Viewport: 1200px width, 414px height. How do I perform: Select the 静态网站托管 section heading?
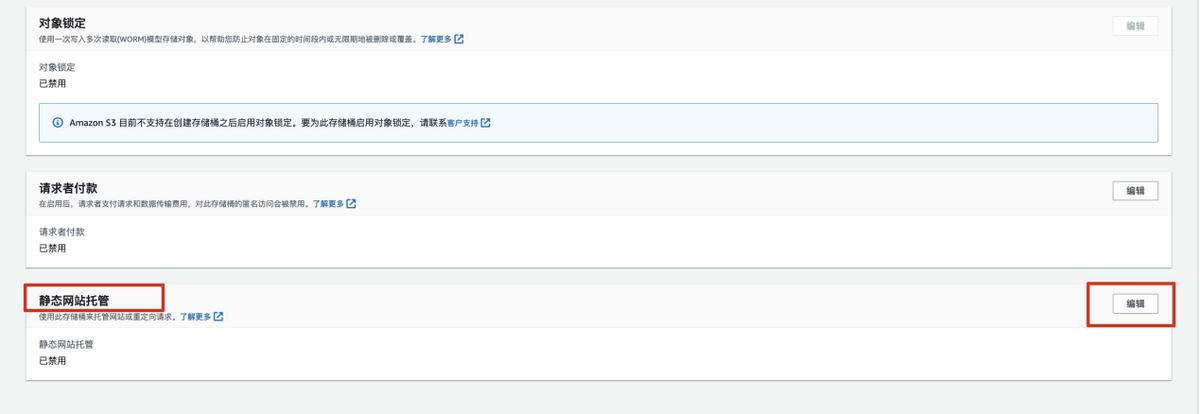click(74, 300)
